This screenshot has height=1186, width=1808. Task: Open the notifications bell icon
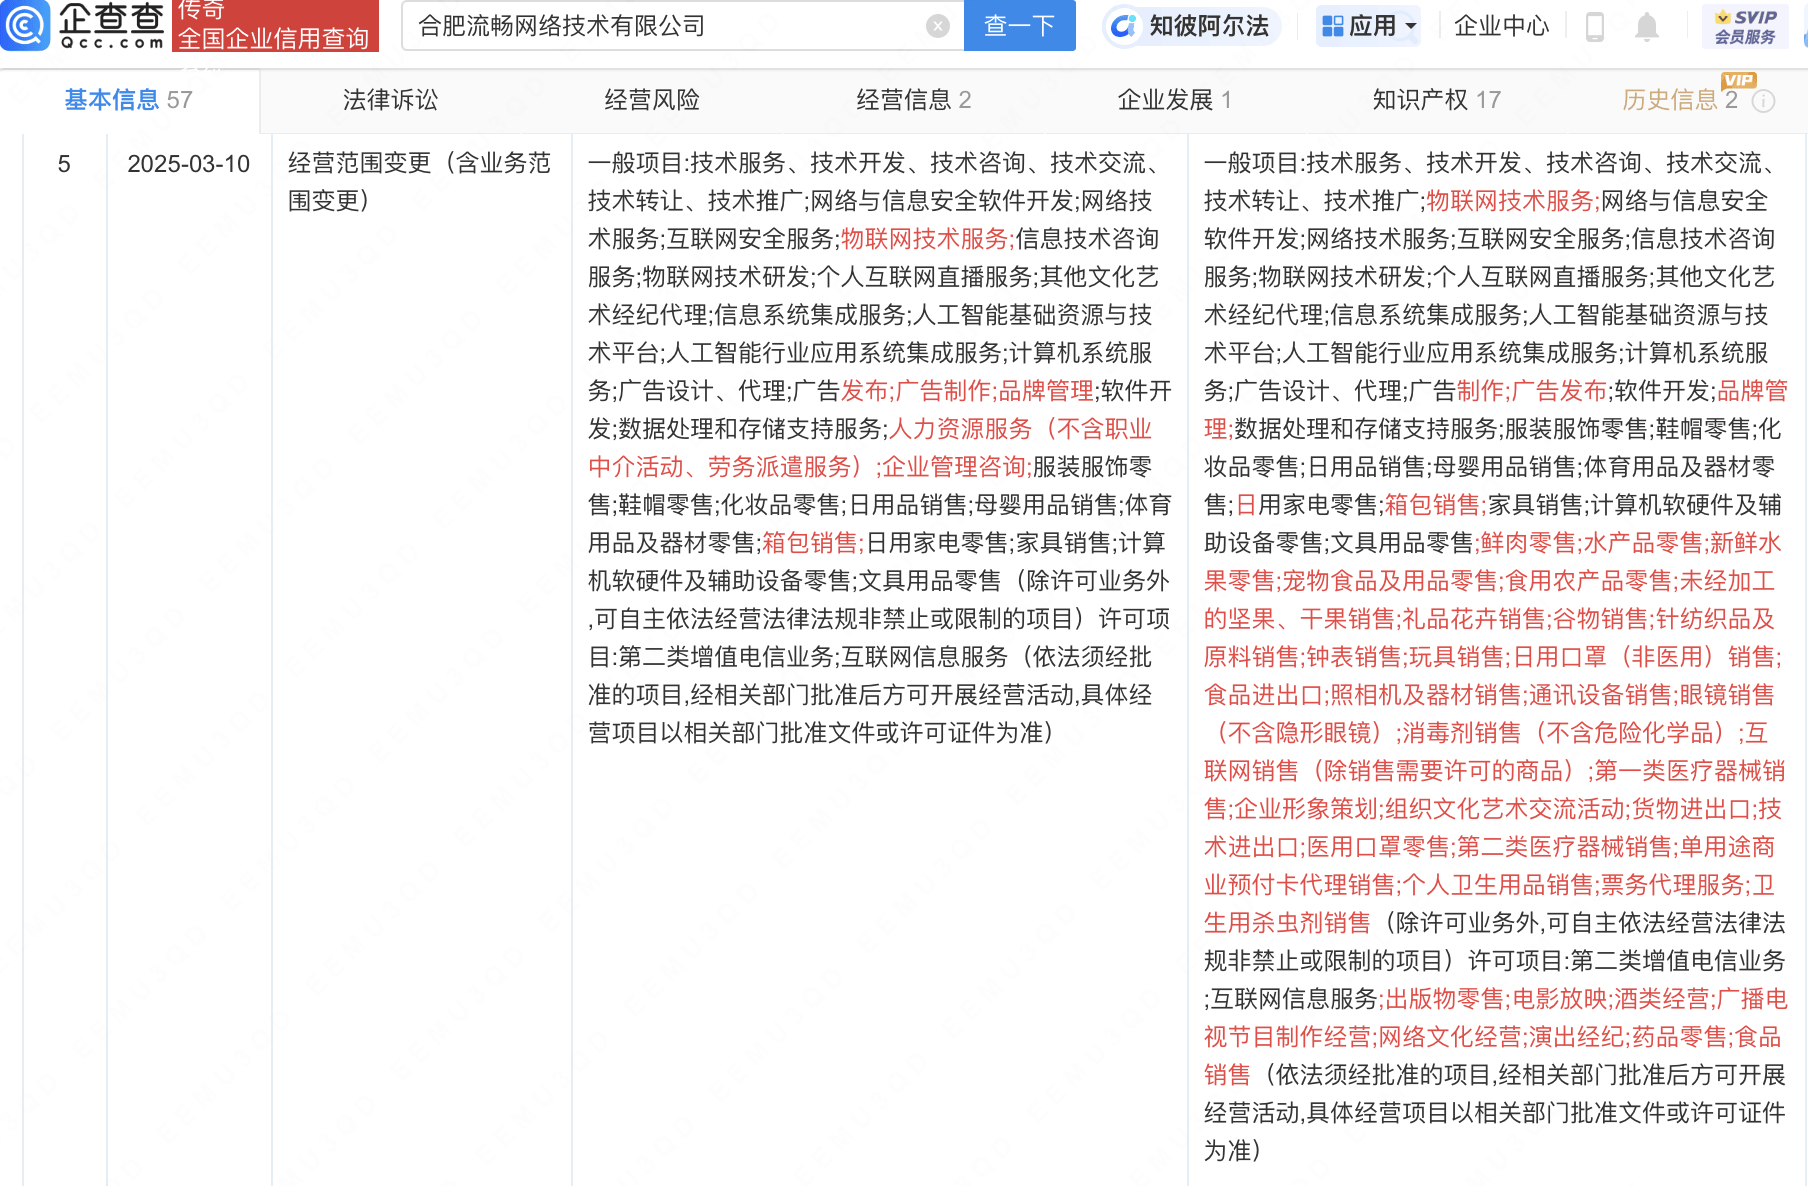pyautogui.click(x=1646, y=27)
